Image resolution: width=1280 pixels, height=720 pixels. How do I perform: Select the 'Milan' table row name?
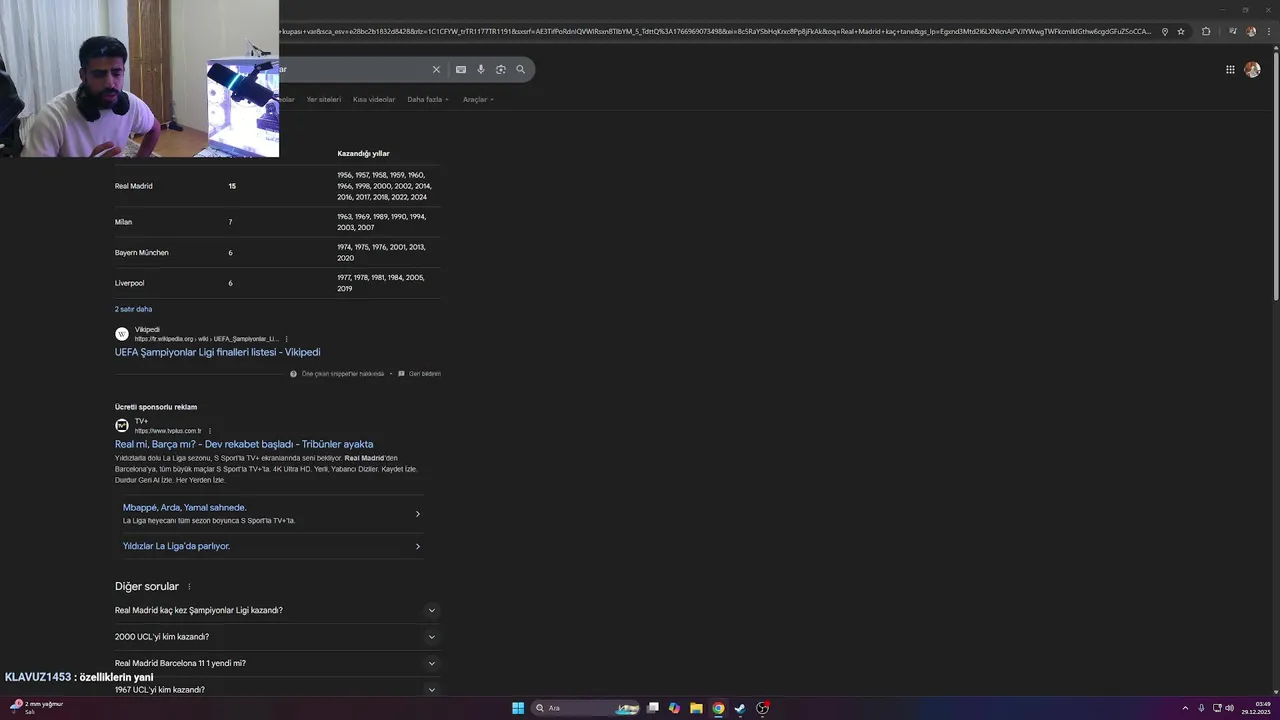123,222
